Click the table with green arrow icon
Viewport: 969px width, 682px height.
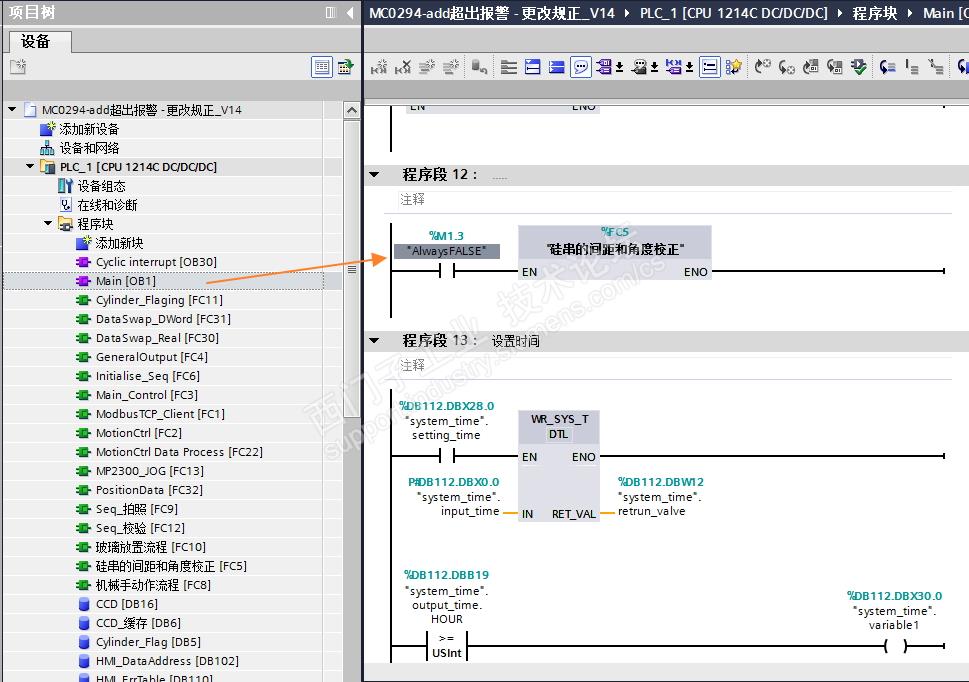pos(345,67)
